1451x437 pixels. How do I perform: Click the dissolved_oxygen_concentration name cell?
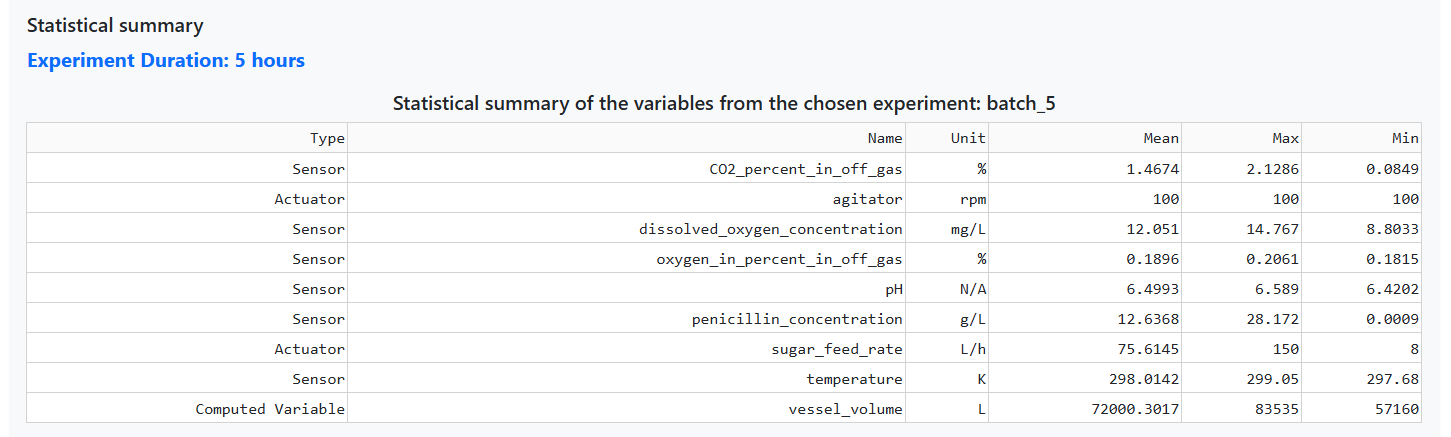(771, 229)
